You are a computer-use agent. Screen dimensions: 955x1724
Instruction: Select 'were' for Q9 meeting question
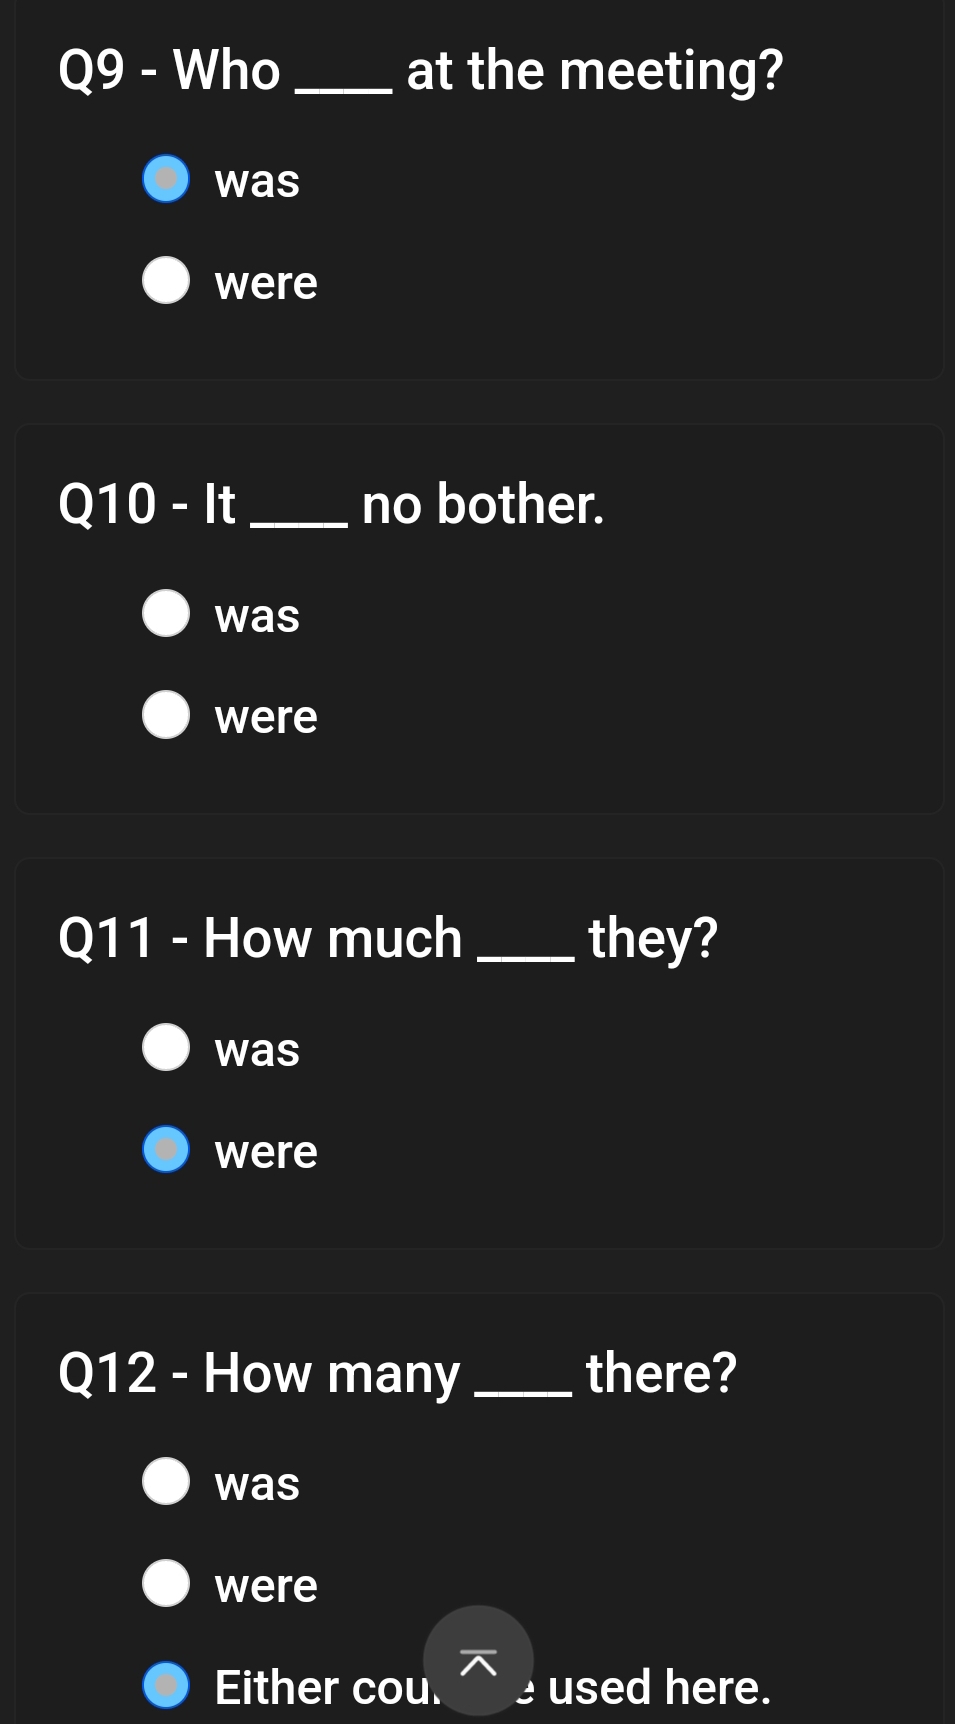pyautogui.click(x=166, y=281)
